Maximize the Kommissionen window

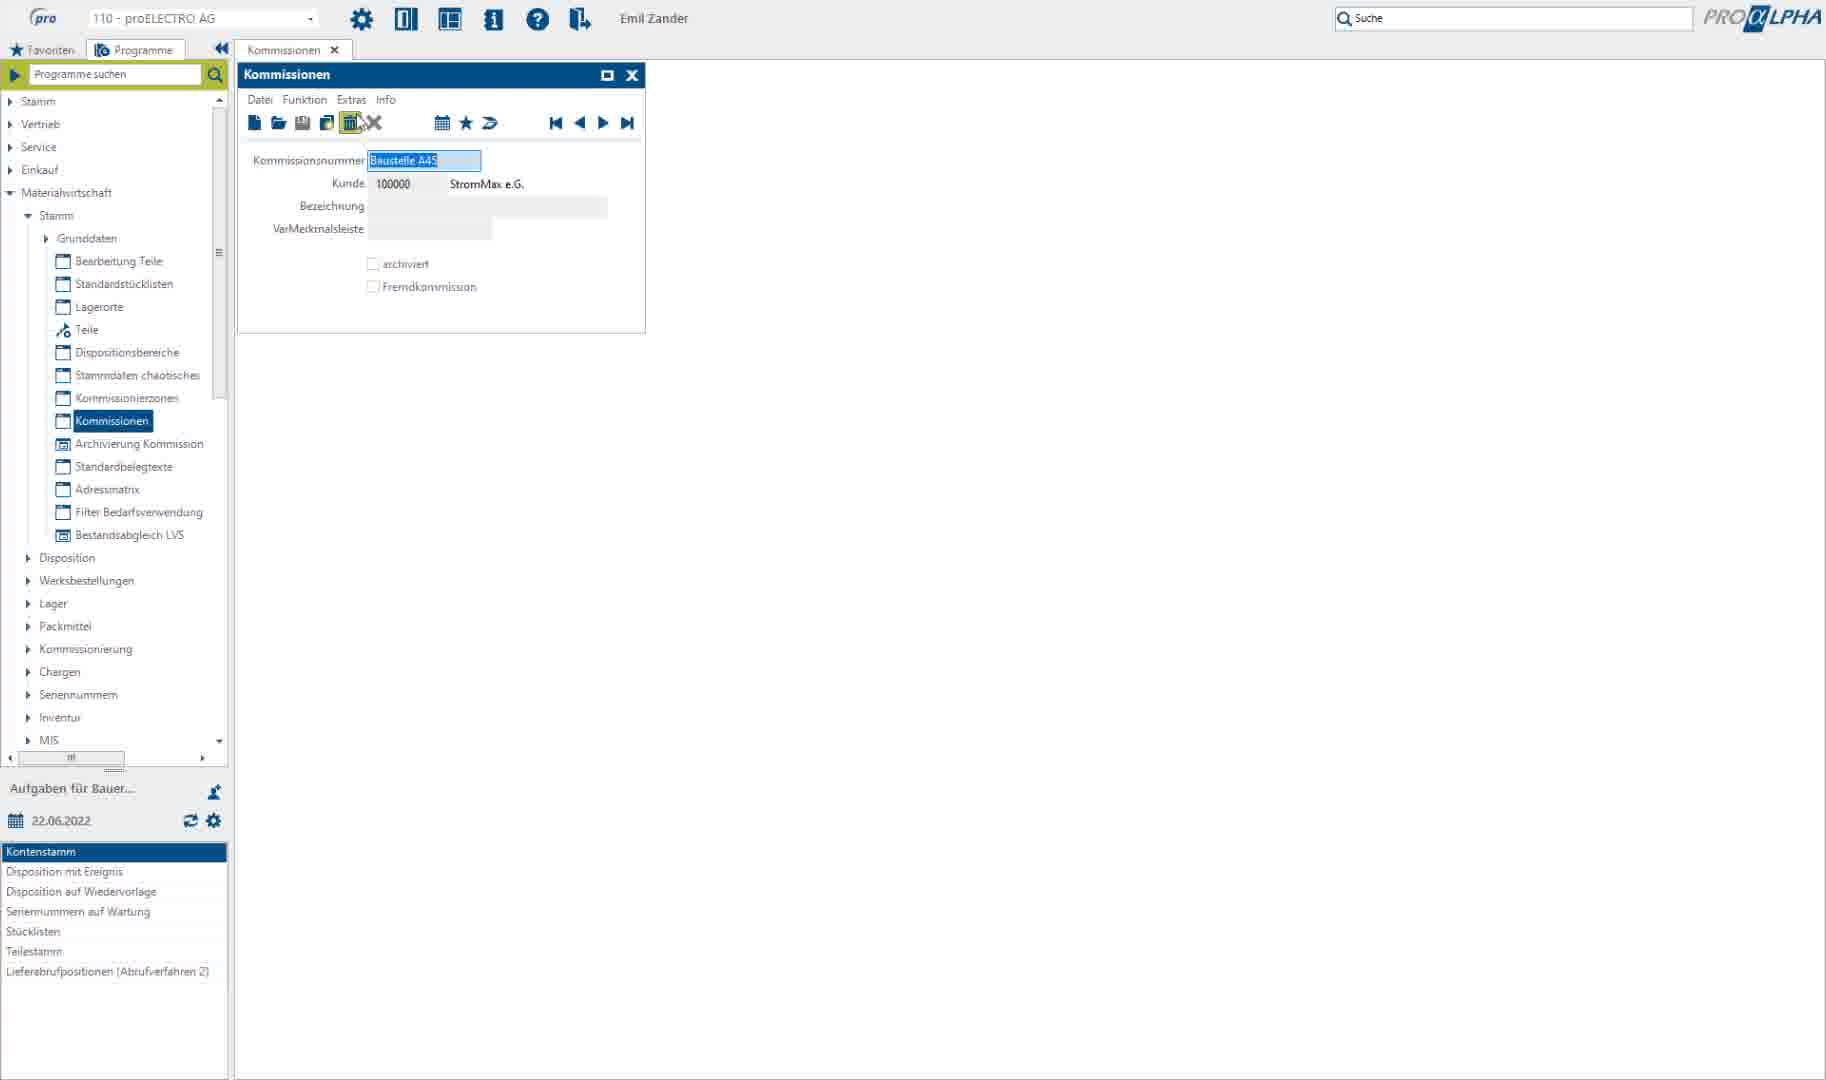tap(607, 75)
